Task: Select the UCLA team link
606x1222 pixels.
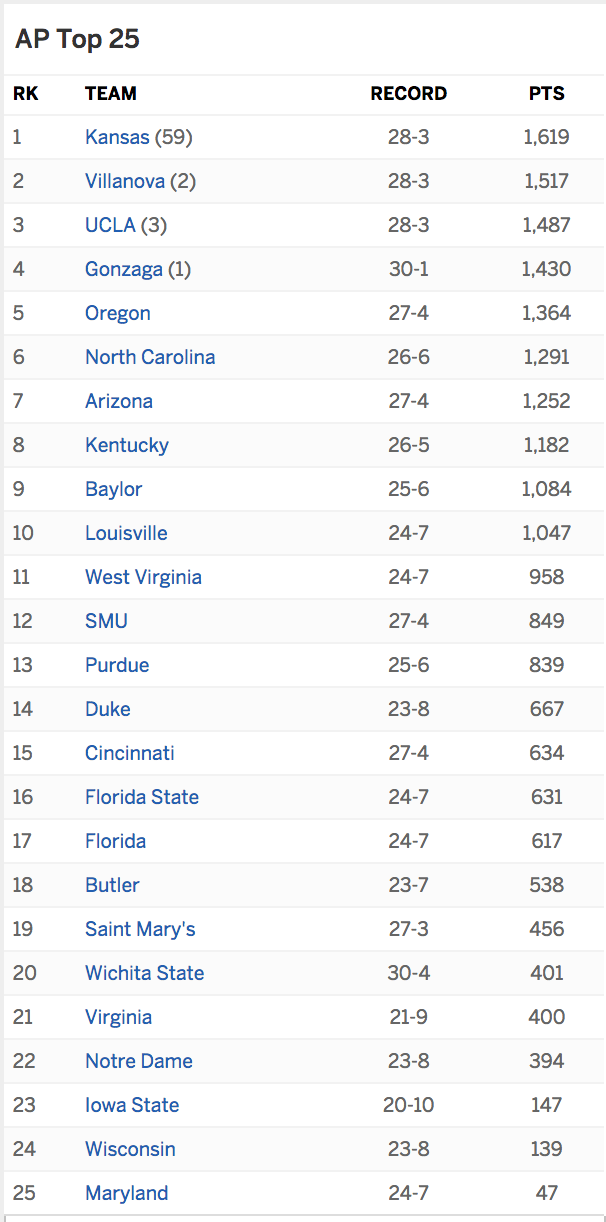Action: (110, 225)
